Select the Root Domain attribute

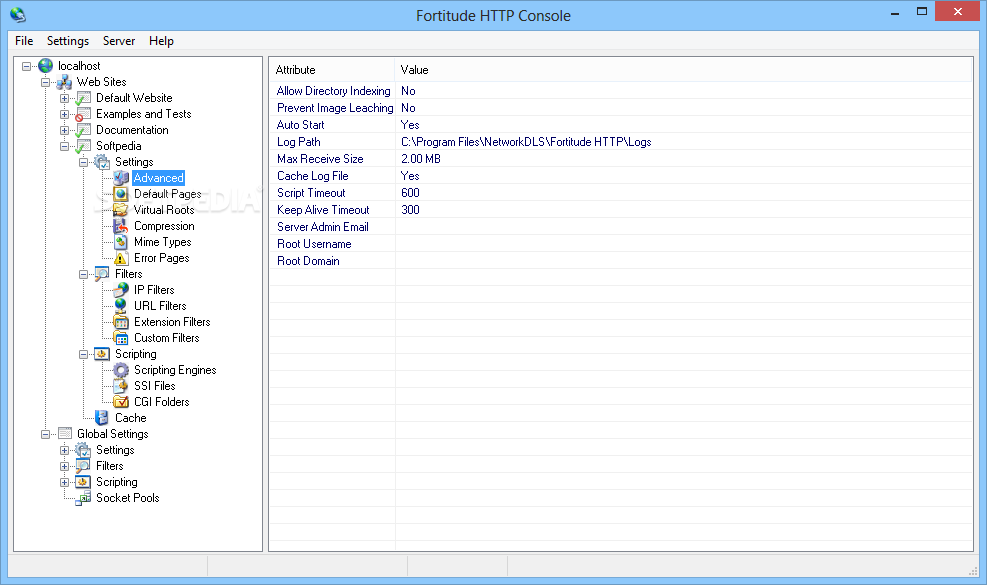[308, 261]
